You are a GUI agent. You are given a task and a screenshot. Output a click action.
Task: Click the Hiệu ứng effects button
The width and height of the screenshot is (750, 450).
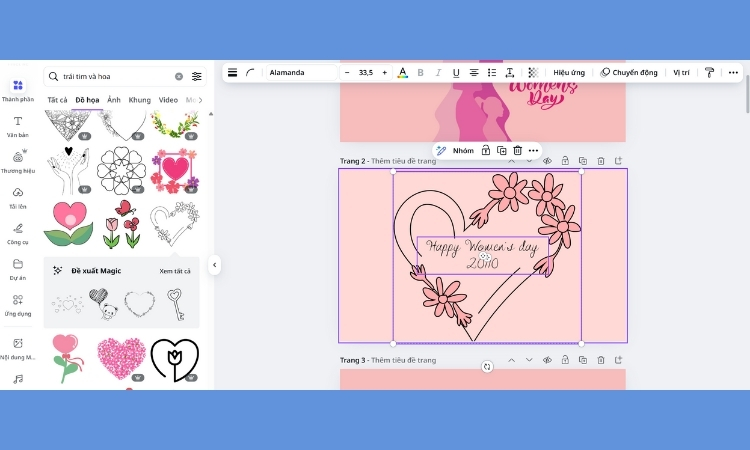point(569,73)
